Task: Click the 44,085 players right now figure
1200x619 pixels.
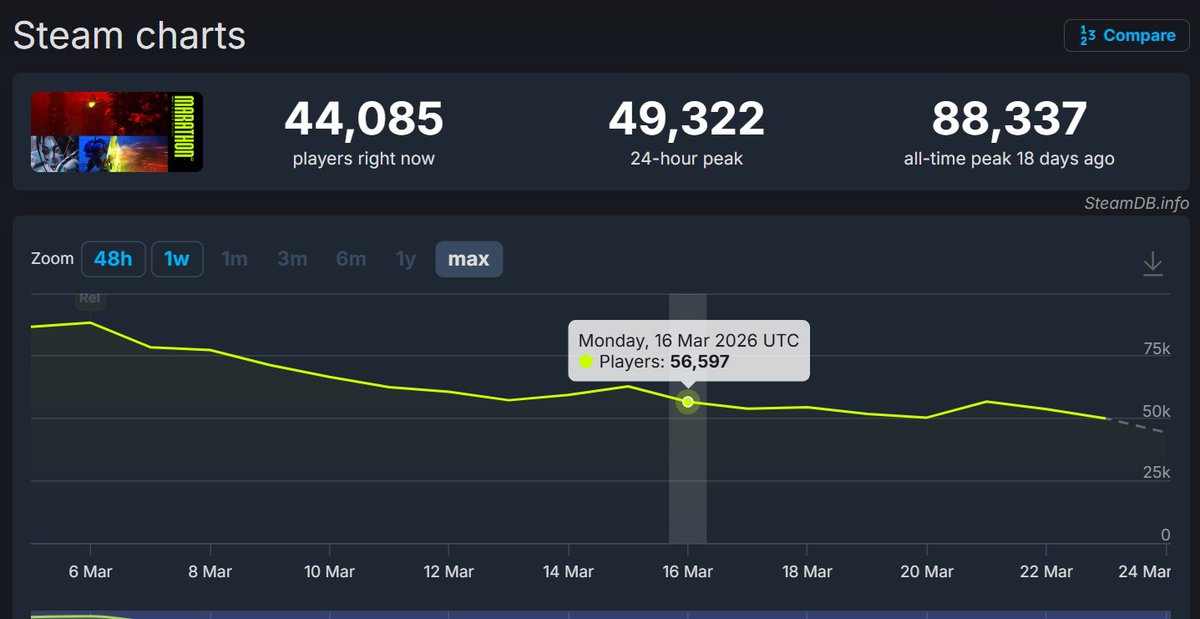Action: point(363,119)
